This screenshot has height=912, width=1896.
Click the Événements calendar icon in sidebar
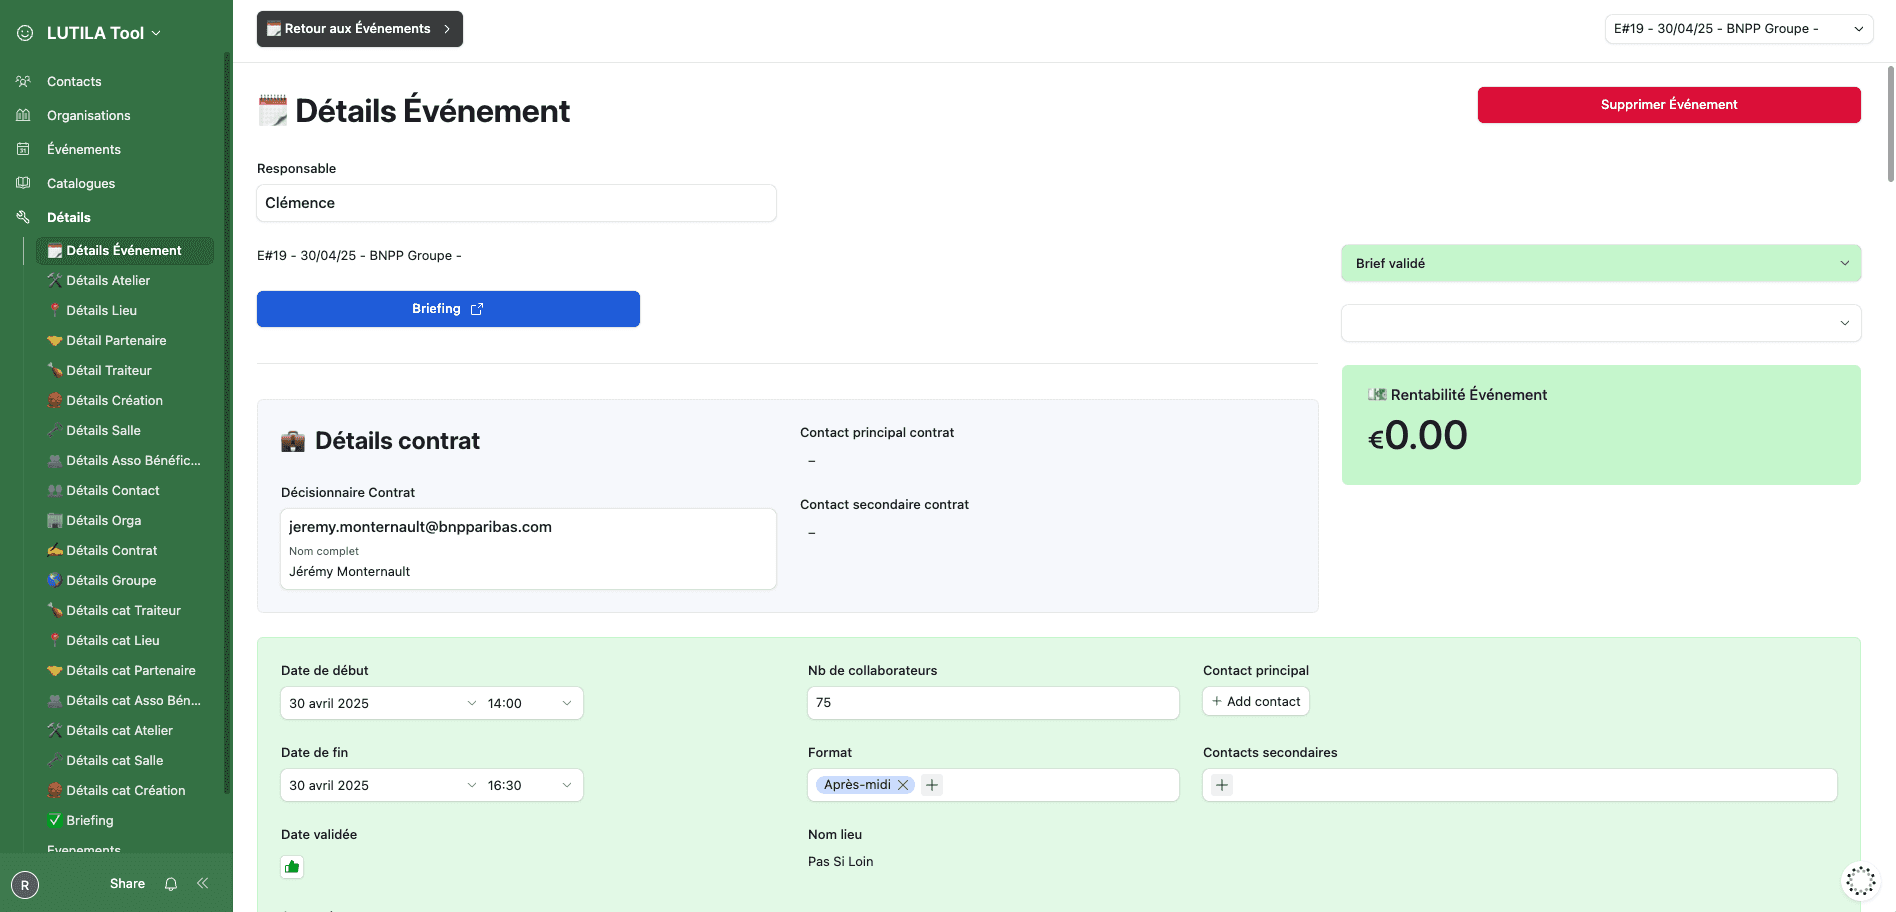[x=23, y=150]
